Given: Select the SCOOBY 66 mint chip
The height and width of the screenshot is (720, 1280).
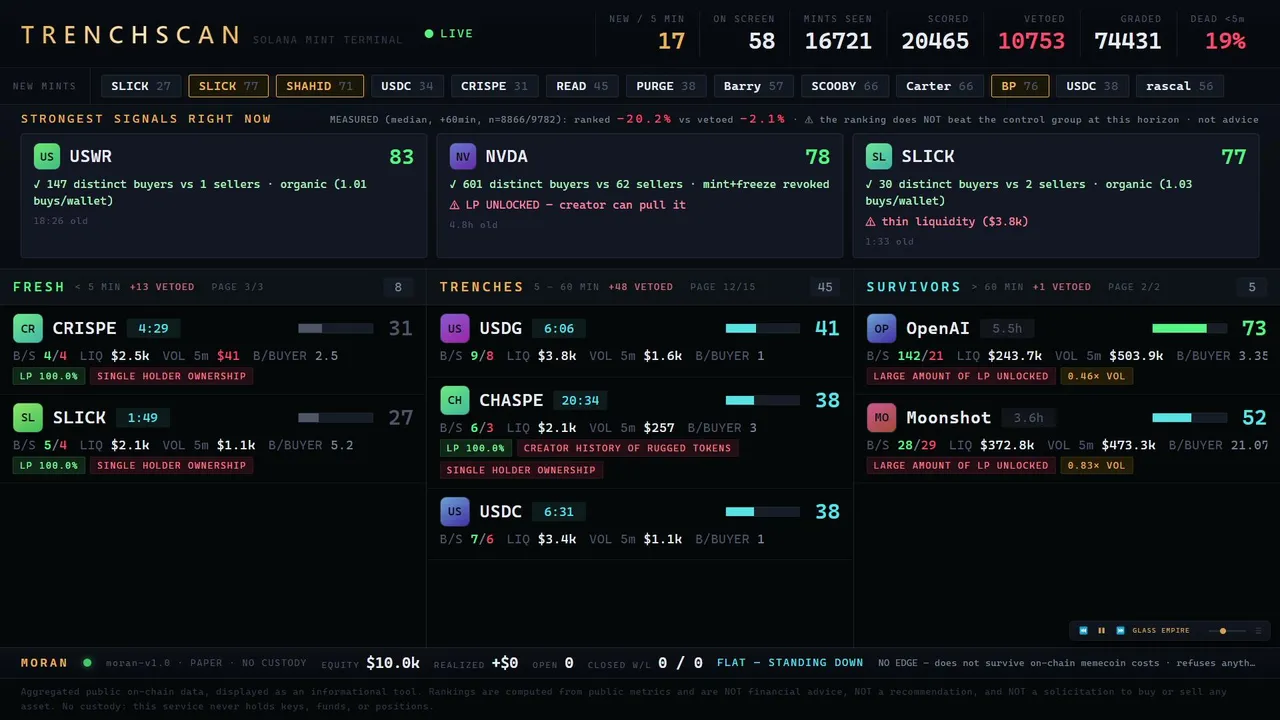Looking at the screenshot, I should pos(845,86).
